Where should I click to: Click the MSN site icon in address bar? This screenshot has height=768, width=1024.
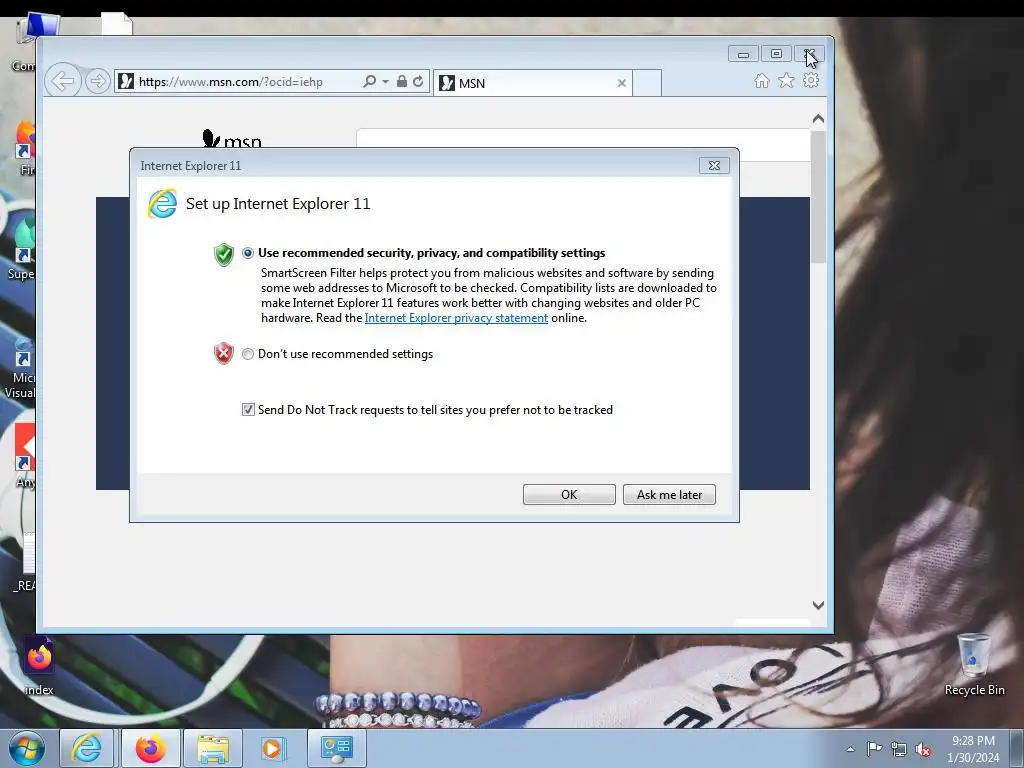[x=126, y=82]
